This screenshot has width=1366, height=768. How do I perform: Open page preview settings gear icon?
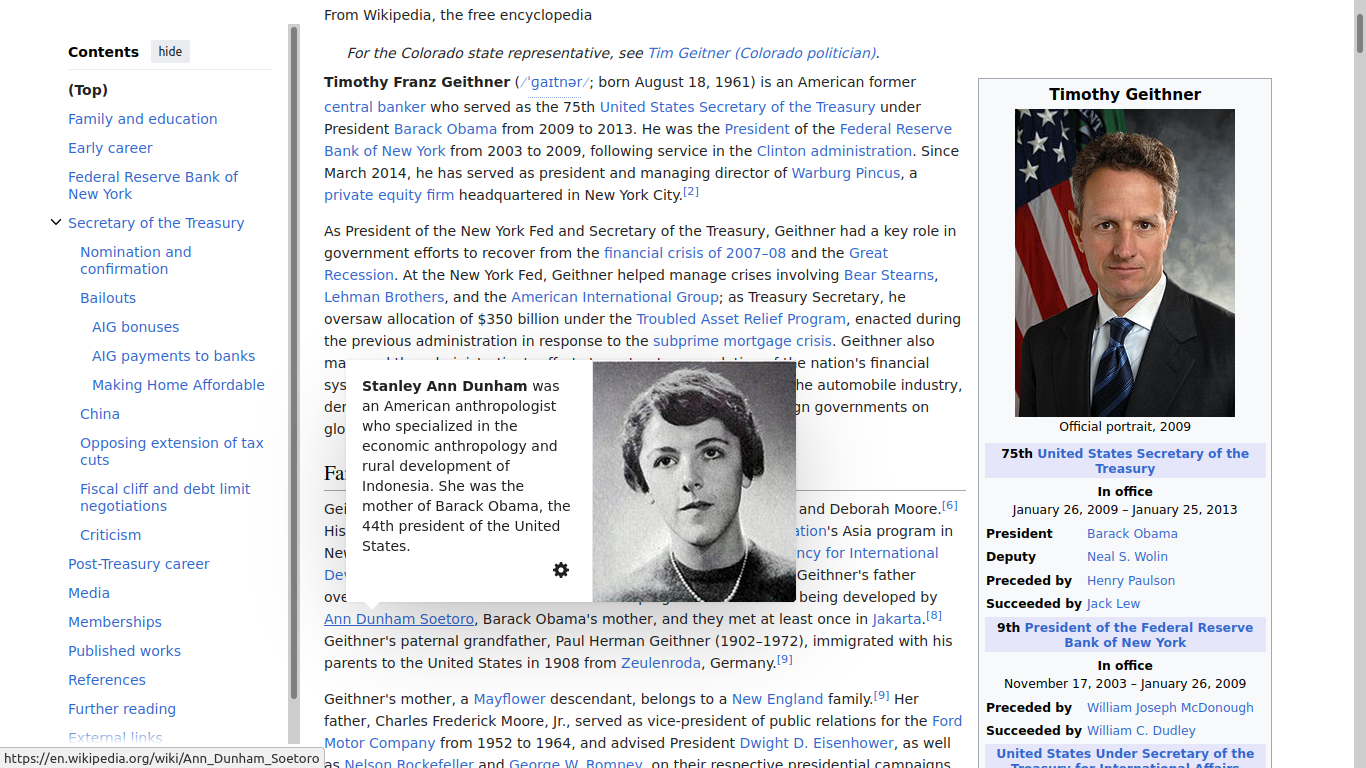(561, 570)
